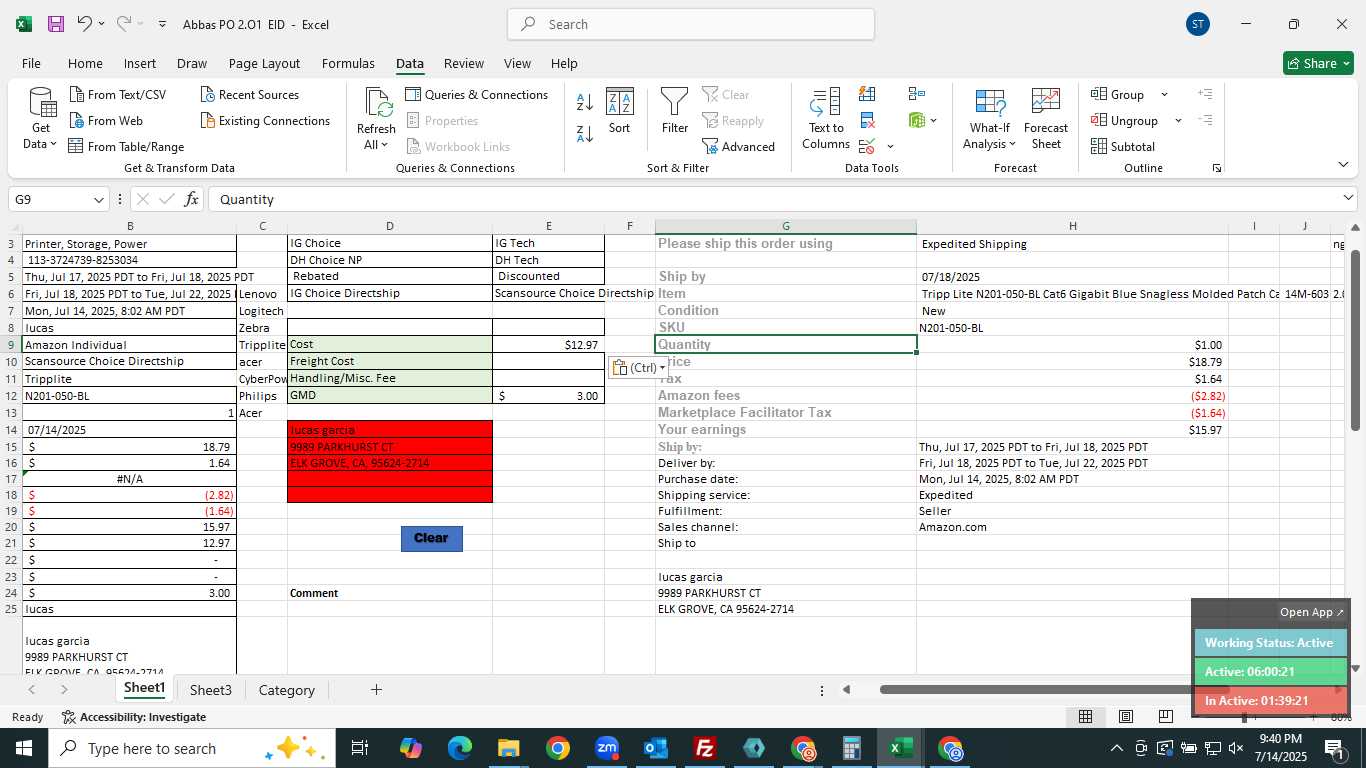Add a new sheet with plus icon
Viewport: 1366px width, 768px height.
click(376, 689)
